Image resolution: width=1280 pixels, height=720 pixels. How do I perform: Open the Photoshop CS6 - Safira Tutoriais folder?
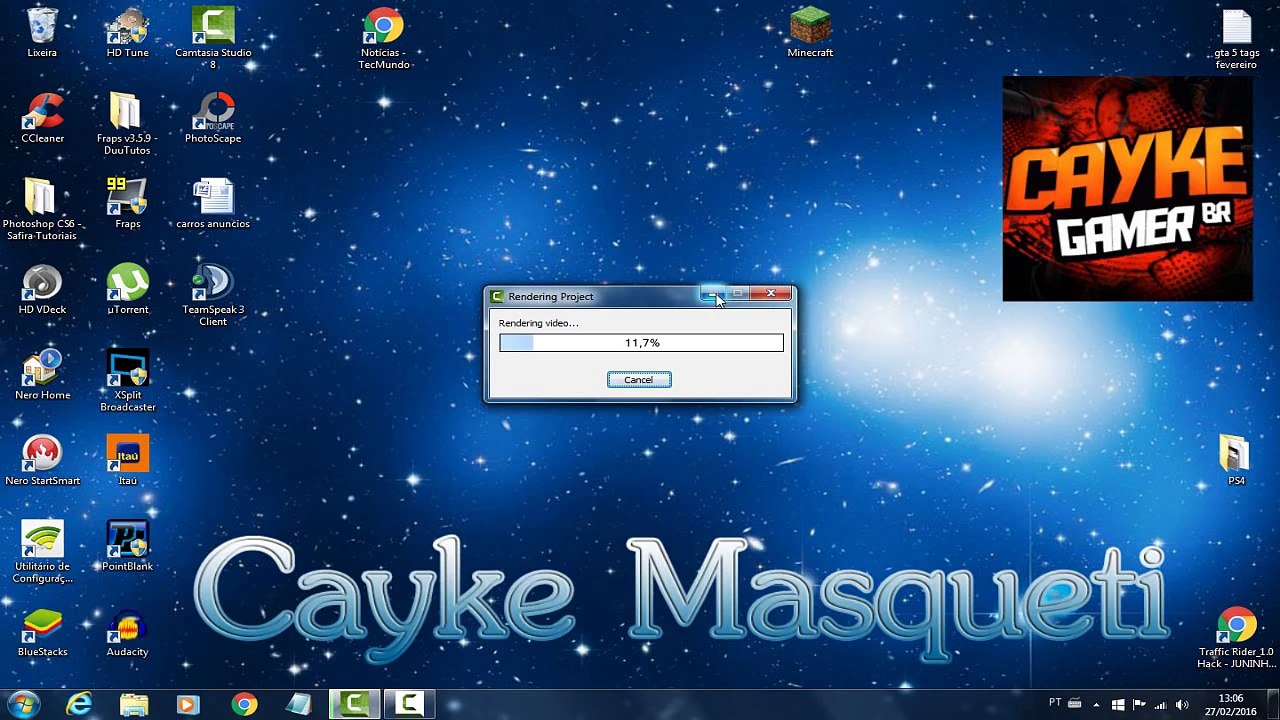click(41, 210)
